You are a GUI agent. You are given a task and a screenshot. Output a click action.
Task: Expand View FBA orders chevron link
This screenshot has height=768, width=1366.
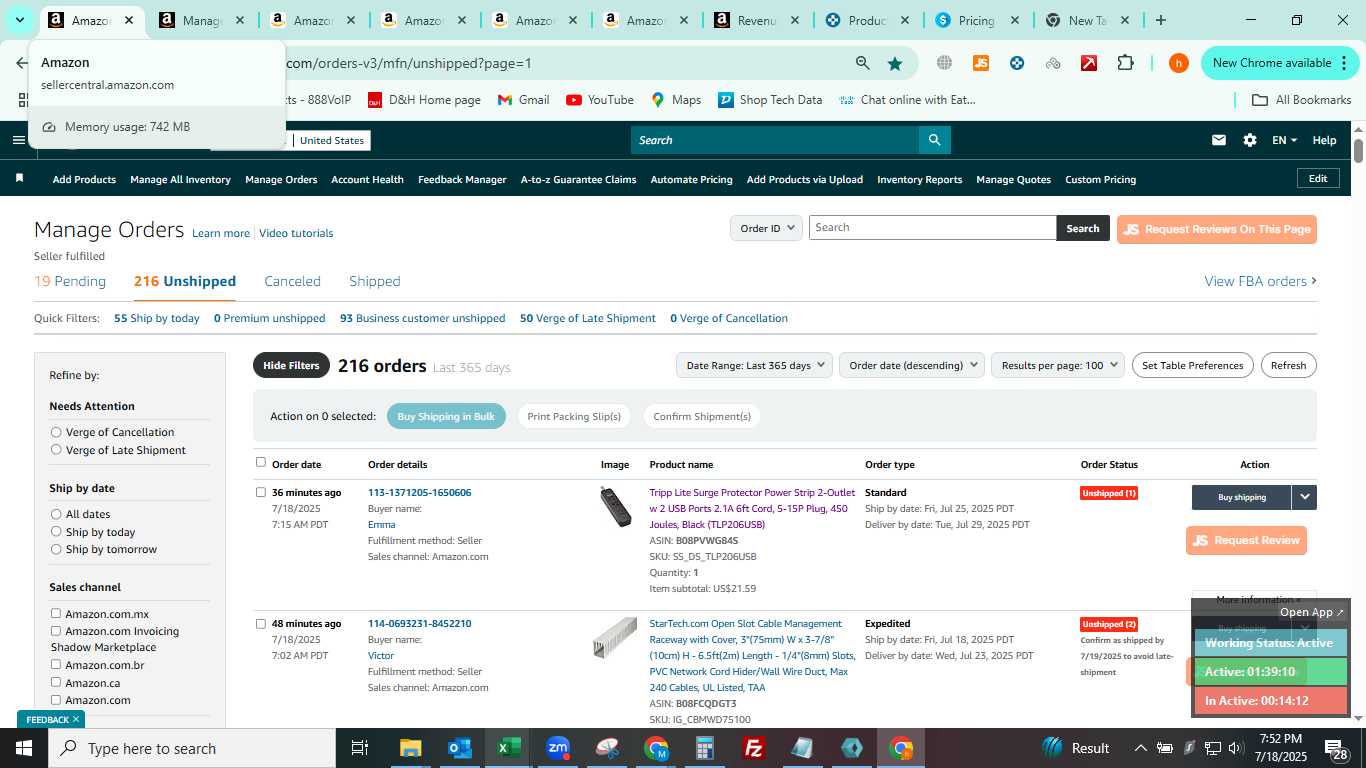1260,281
